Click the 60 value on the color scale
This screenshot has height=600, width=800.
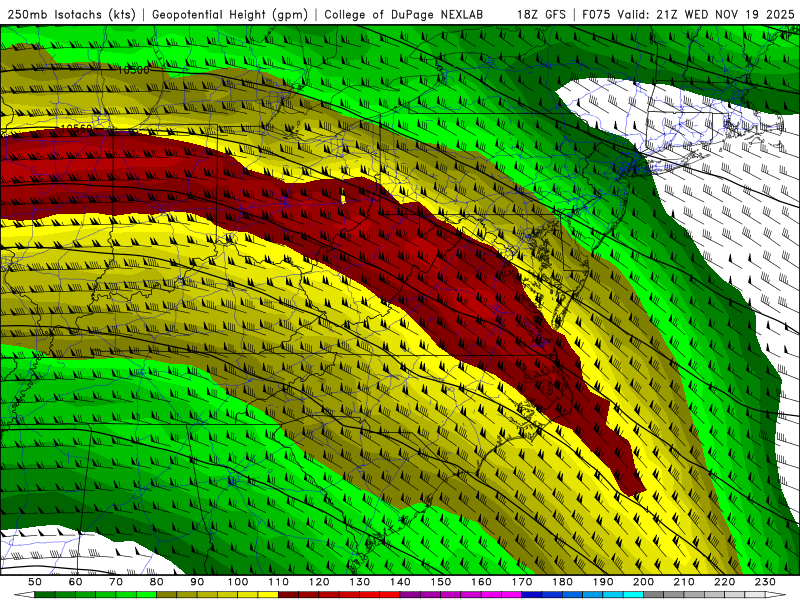click(x=75, y=582)
